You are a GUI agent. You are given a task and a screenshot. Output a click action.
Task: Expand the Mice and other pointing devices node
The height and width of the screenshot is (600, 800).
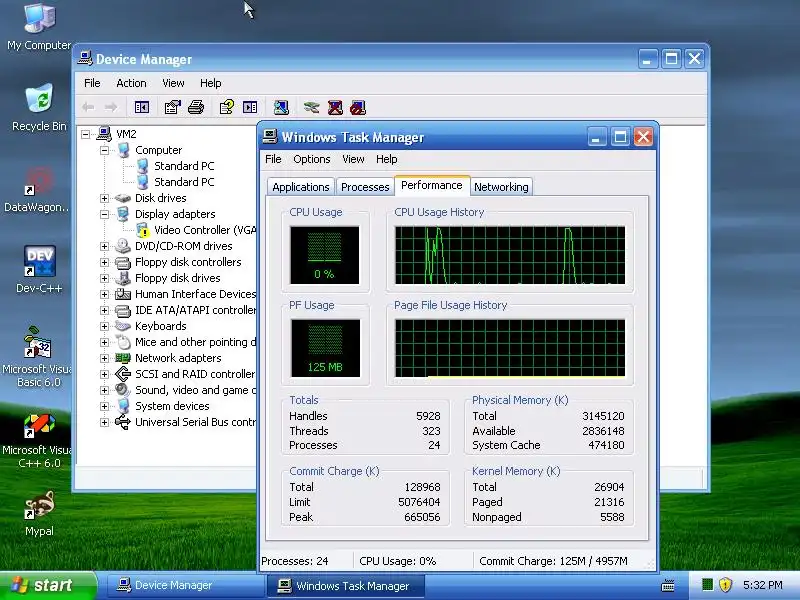104,342
